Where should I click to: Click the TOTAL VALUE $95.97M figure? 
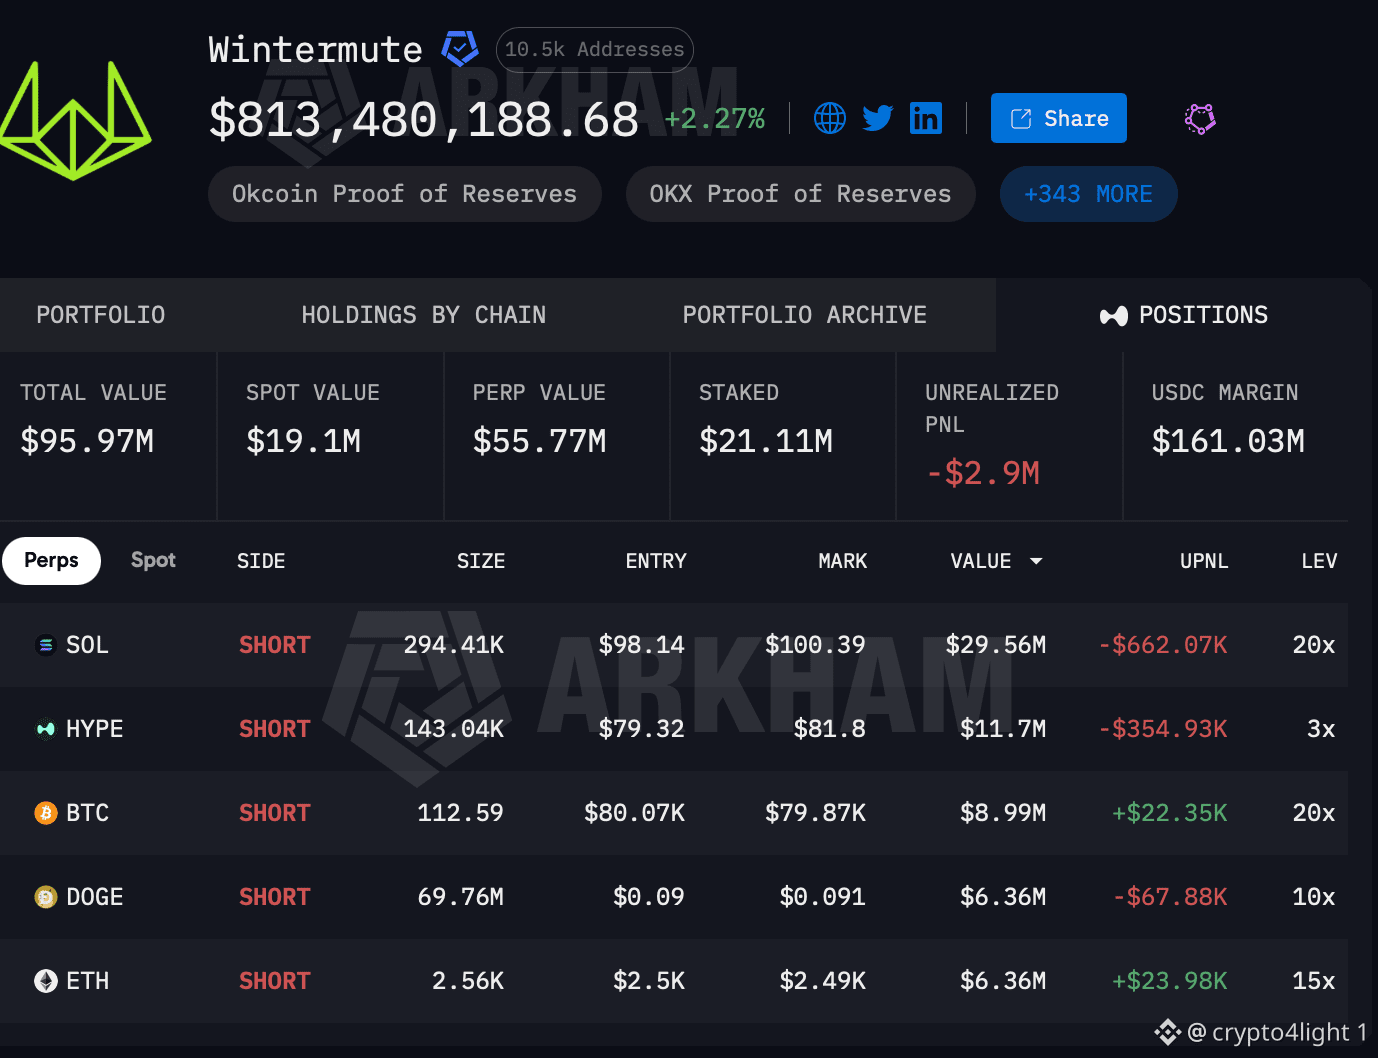coord(88,441)
